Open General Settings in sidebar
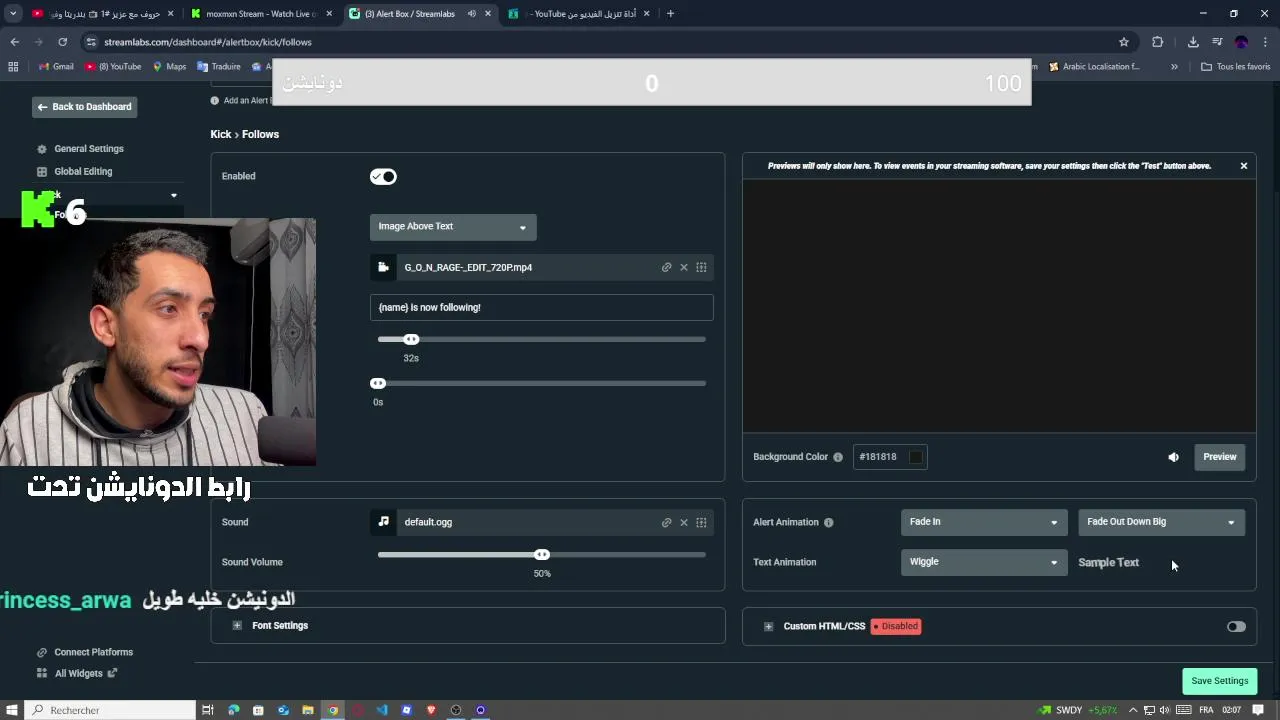The height and width of the screenshot is (720, 1280). click(x=89, y=149)
